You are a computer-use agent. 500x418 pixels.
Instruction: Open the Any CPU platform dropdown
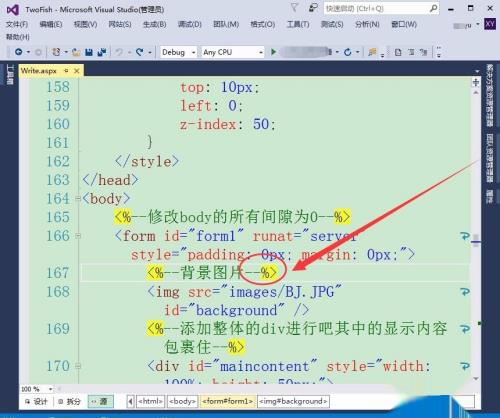(233, 52)
